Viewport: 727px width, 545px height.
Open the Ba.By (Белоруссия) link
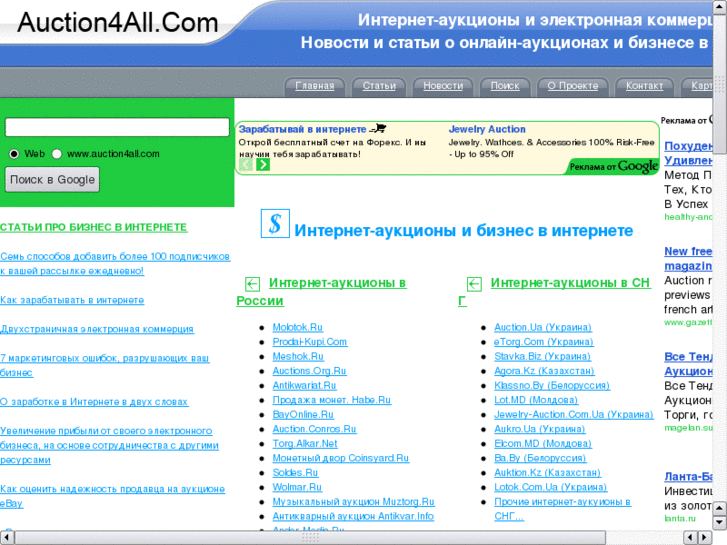(x=540, y=458)
